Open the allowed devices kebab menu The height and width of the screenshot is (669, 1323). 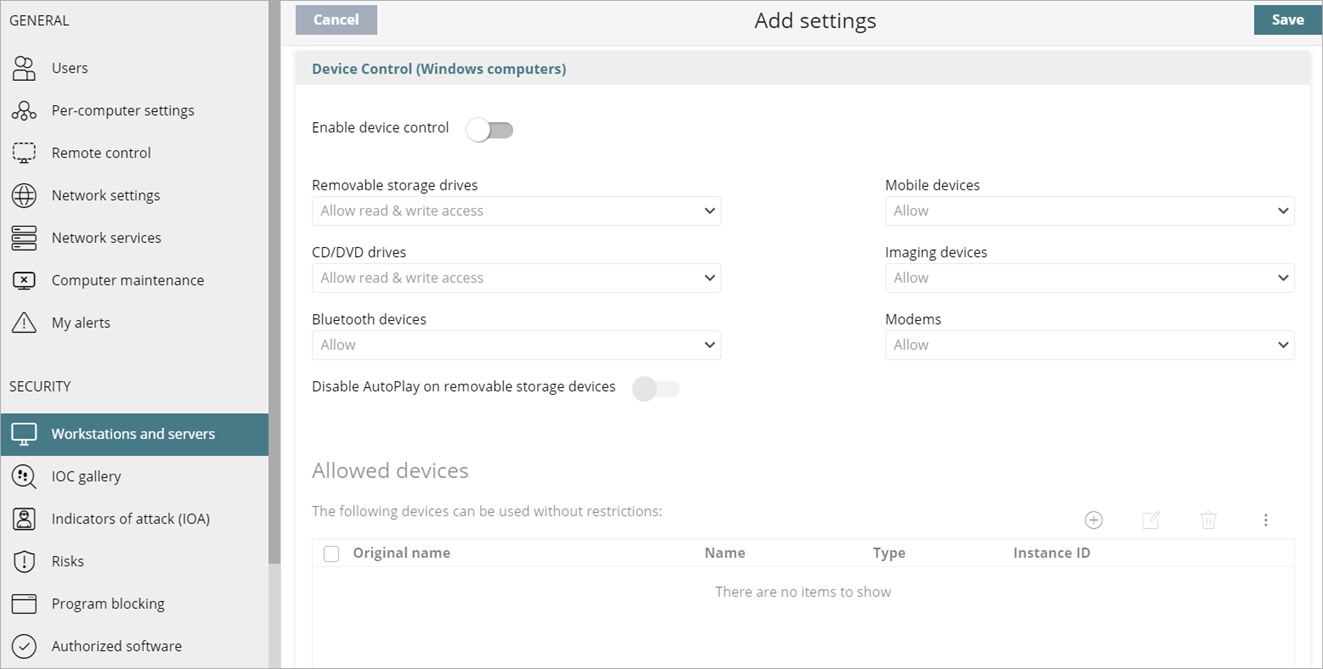tap(1265, 520)
